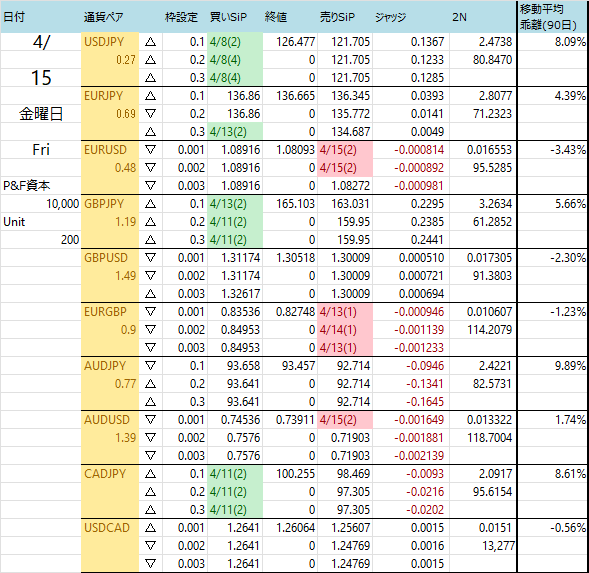Click the 日付 column header
This screenshot has height=573, width=589.
(x=14, y=17)
